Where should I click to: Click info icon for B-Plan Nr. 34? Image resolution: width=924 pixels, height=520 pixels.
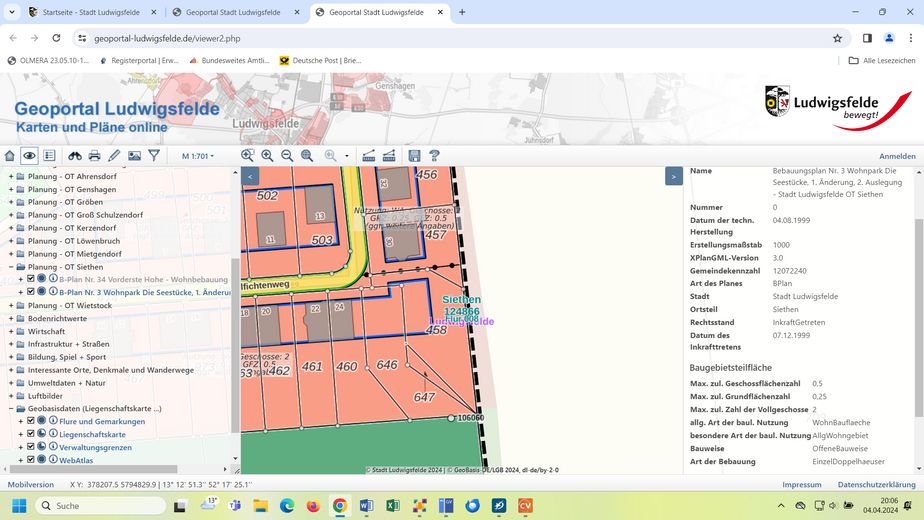[x=53, y=279]
